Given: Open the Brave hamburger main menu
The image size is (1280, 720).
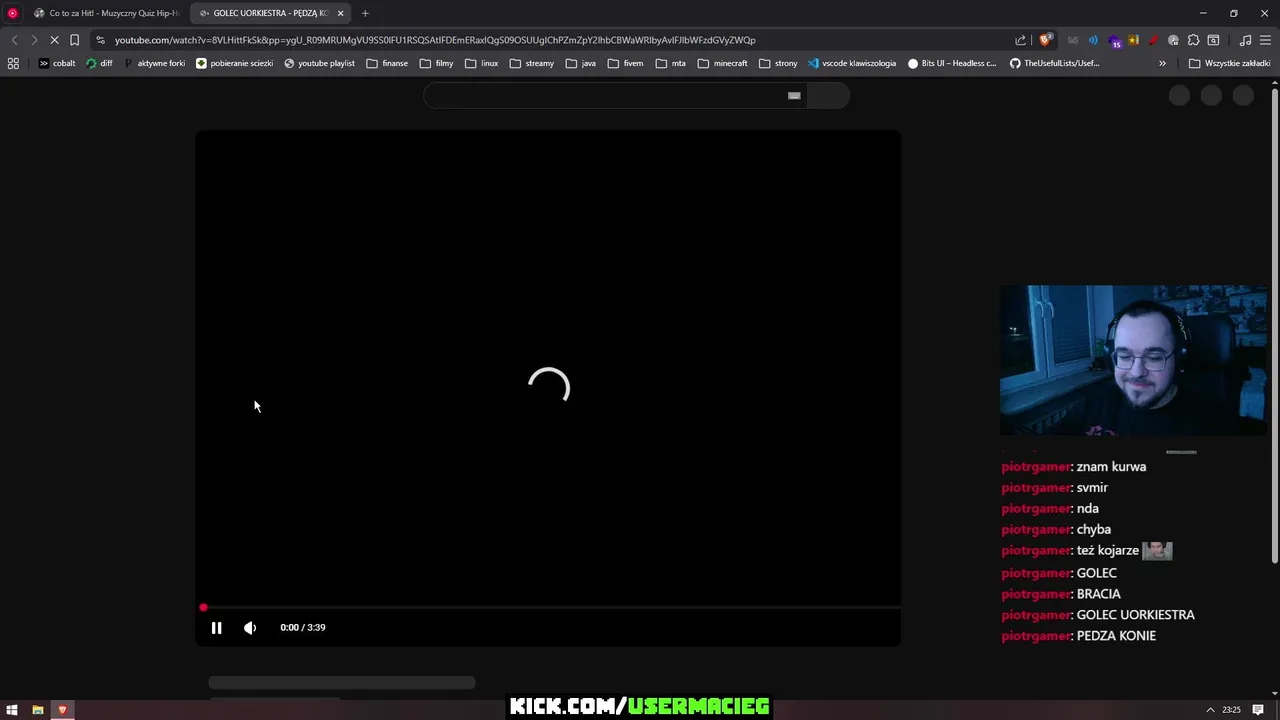Looking at the screenshot, I should pos(1265,40).
